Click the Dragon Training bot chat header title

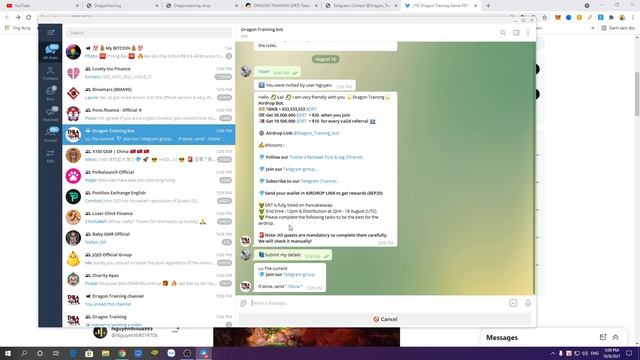[x=262, y=29]
